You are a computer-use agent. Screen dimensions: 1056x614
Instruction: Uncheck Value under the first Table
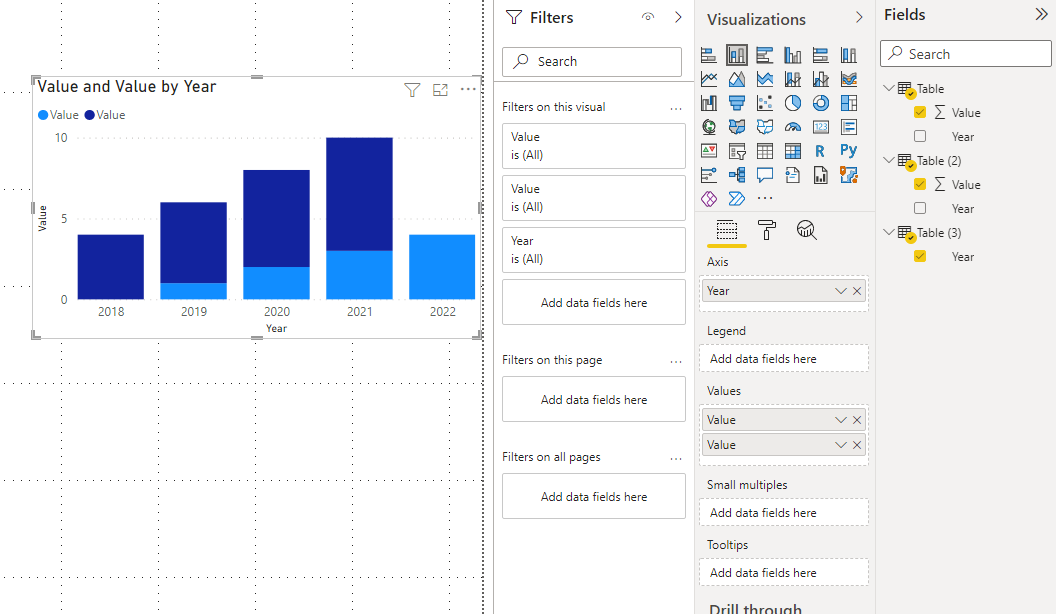(920, 112)
